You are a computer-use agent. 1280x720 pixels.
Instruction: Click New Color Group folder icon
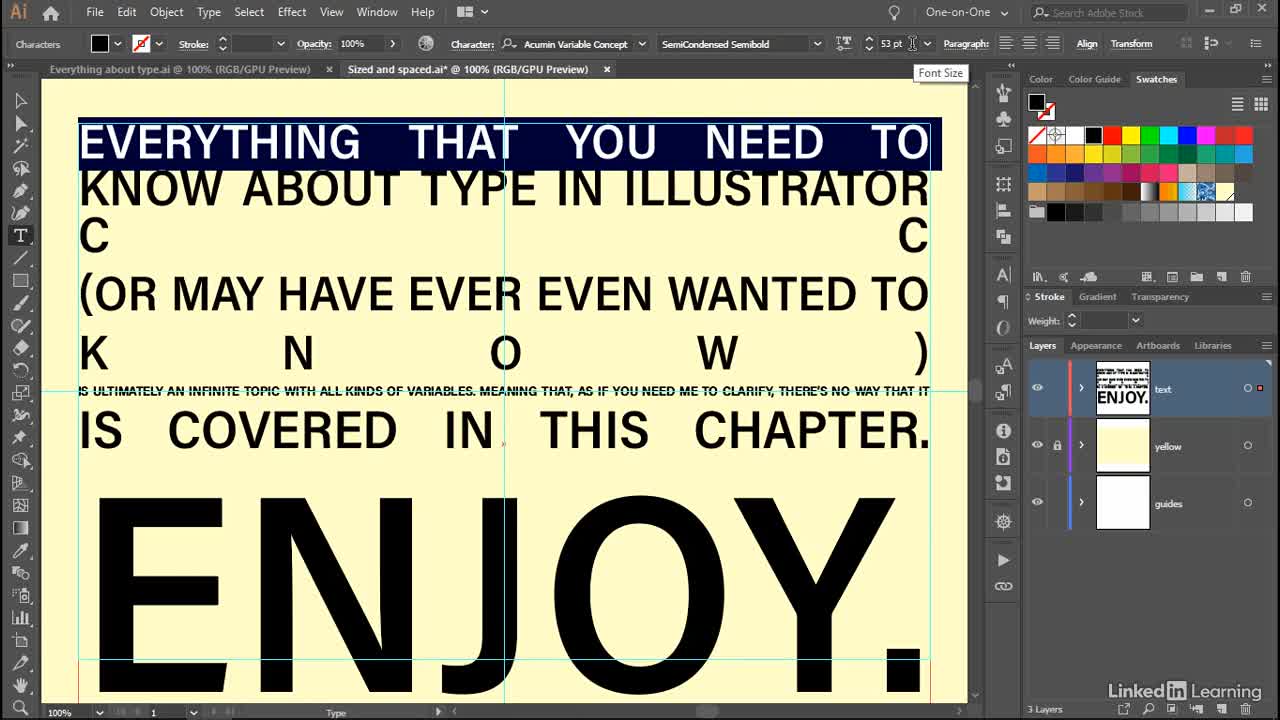(1198, 277)
